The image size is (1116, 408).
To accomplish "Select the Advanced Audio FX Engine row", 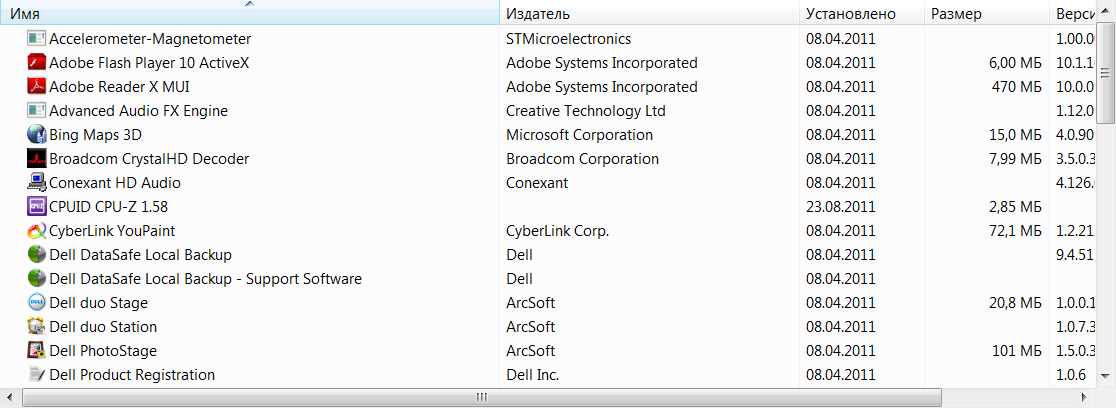I will click(138, 111).
